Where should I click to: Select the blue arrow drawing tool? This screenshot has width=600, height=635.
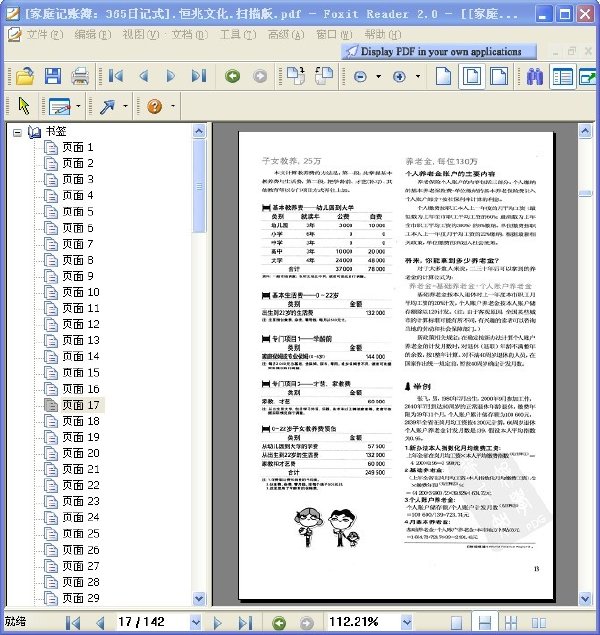coord(107,107)
